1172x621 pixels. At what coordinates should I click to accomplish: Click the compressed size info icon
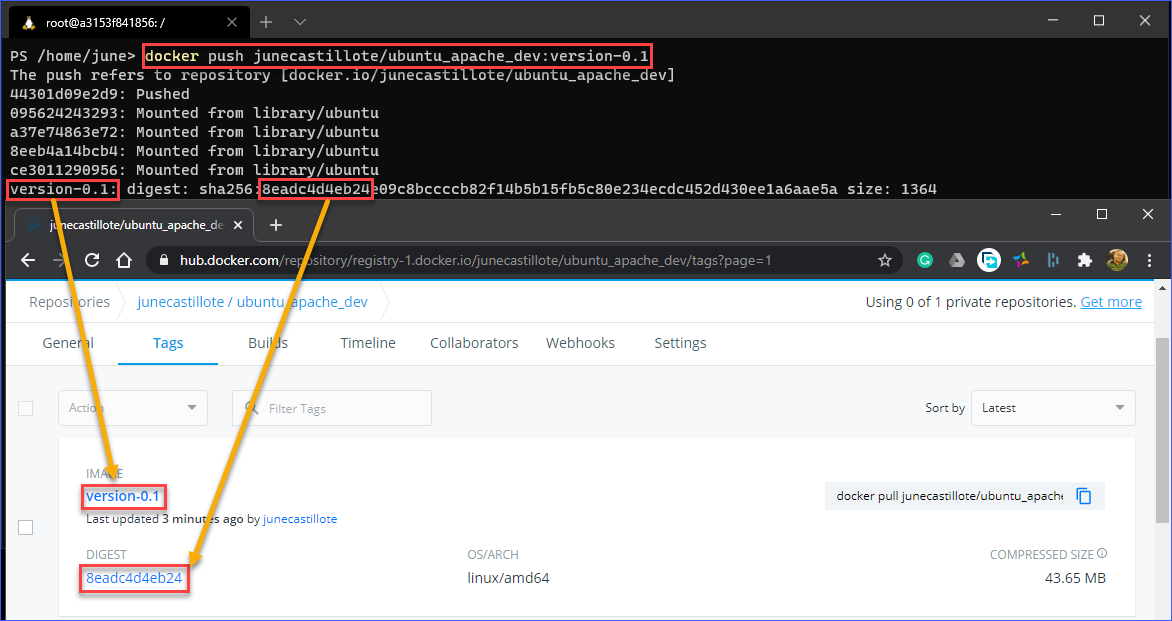click(1102, 554)
